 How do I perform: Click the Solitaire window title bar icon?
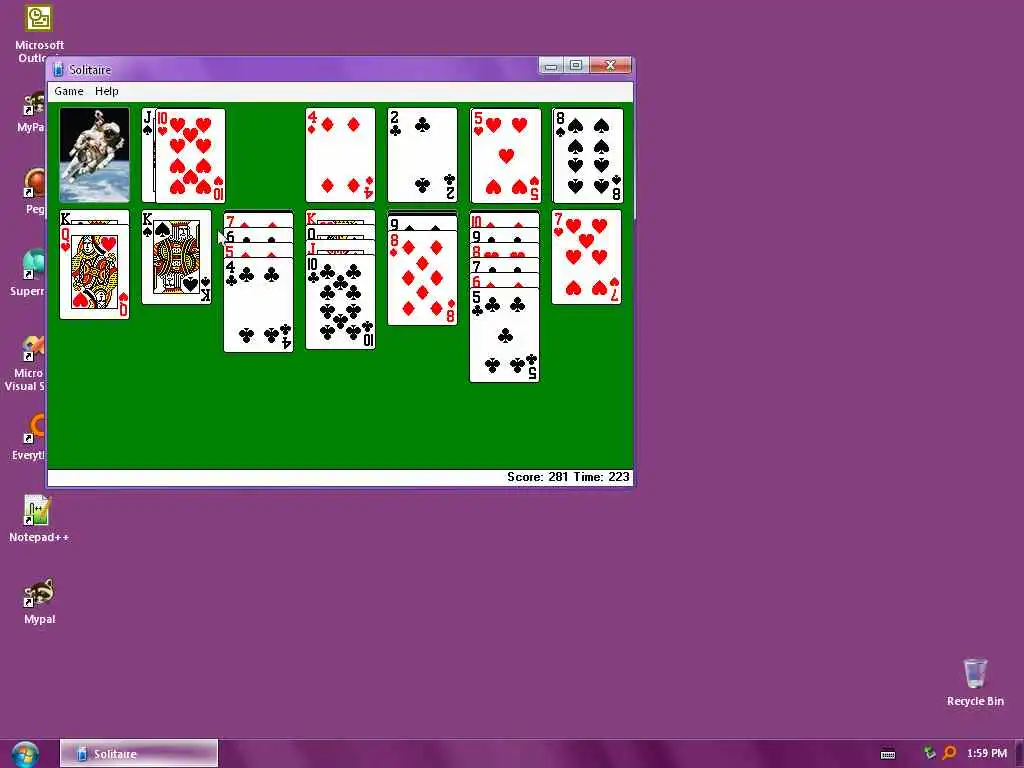tap(58, 69)
